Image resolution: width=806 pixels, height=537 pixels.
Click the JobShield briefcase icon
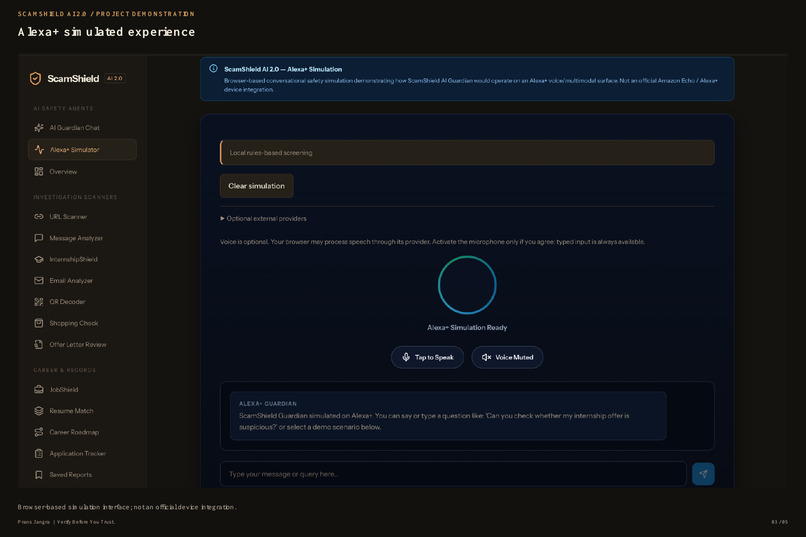39,390
